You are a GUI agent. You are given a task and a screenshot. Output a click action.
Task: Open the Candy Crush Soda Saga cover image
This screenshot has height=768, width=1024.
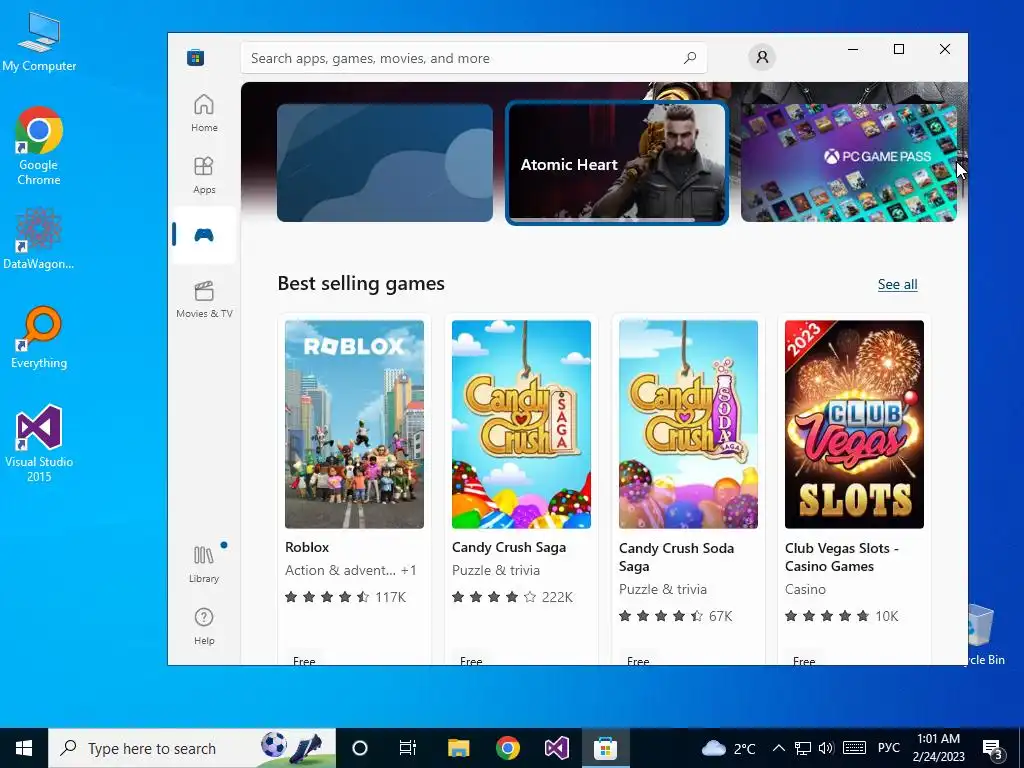(x=688, y=424)
